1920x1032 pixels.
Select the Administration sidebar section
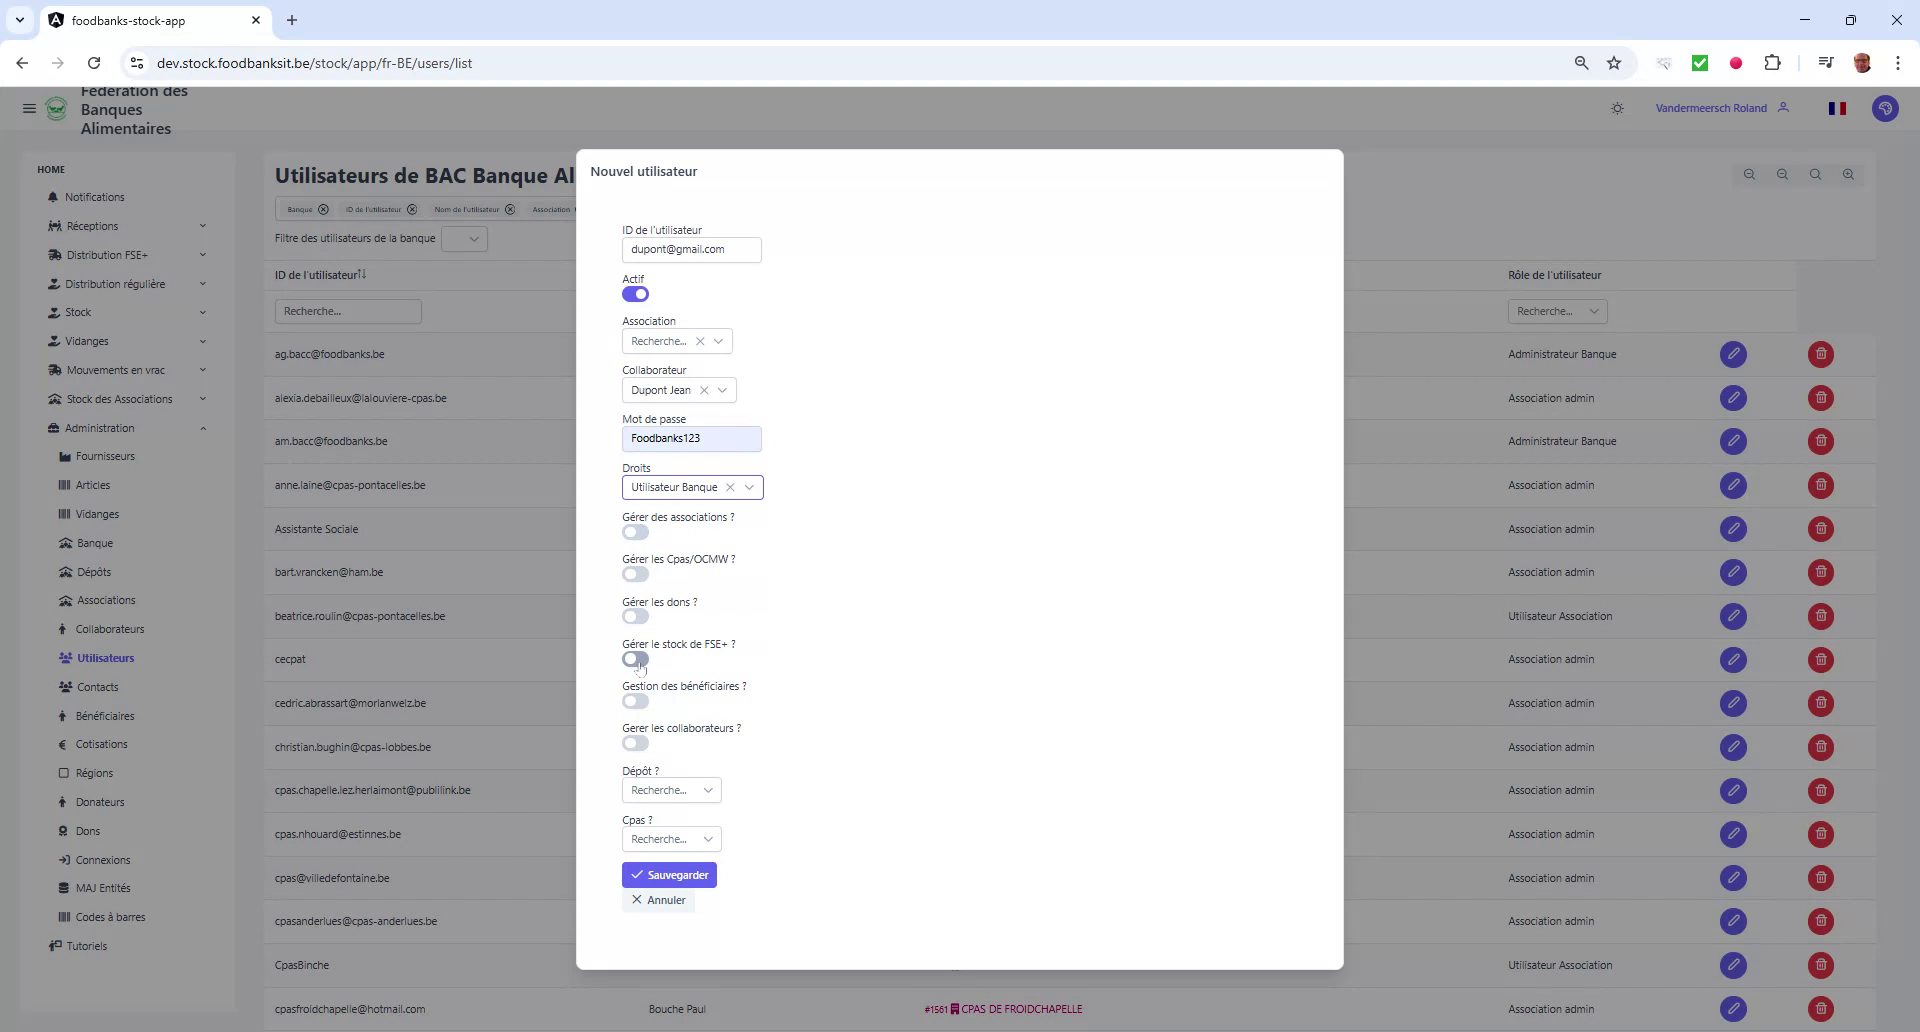point(100,428)
